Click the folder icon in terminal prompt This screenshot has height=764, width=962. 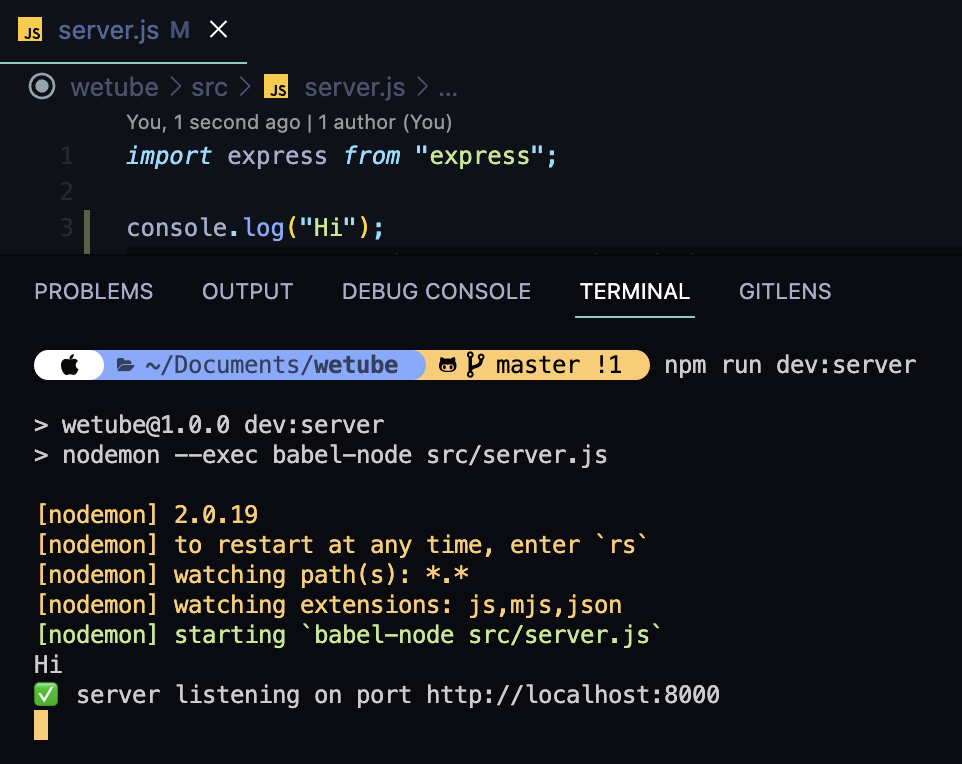[125, 366]
